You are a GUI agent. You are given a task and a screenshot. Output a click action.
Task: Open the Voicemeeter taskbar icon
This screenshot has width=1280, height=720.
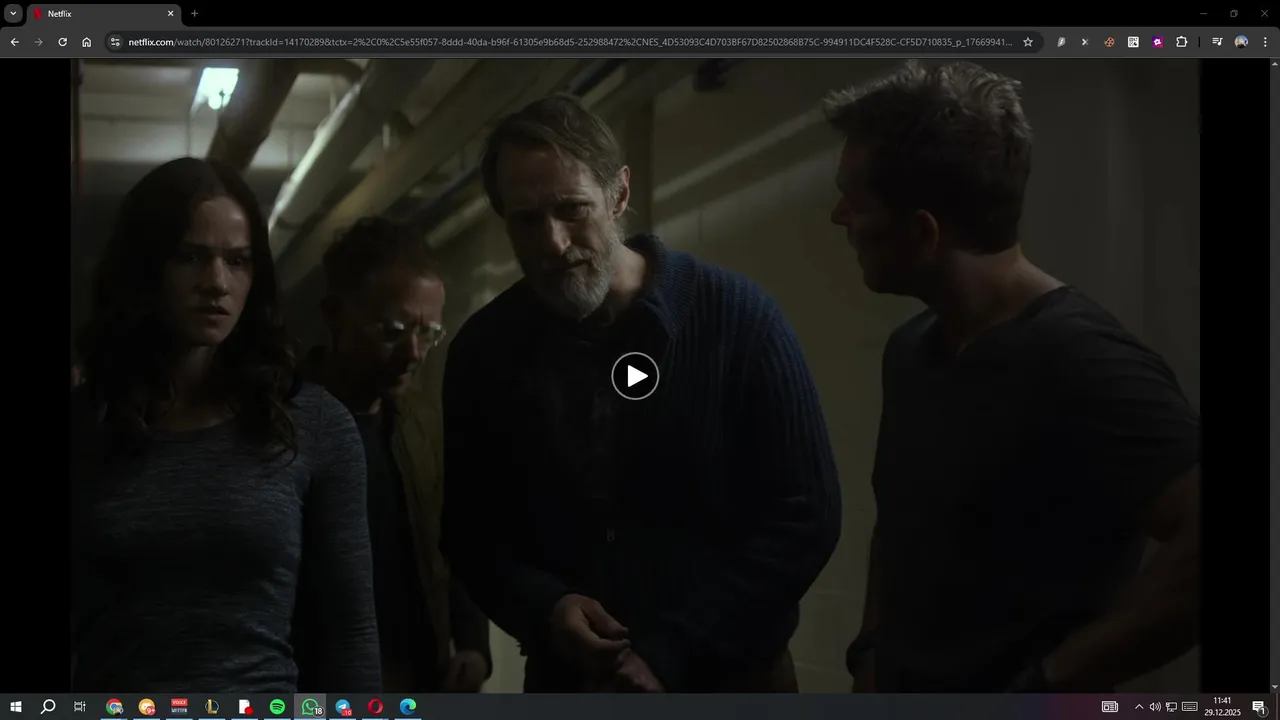click(179, 707)
